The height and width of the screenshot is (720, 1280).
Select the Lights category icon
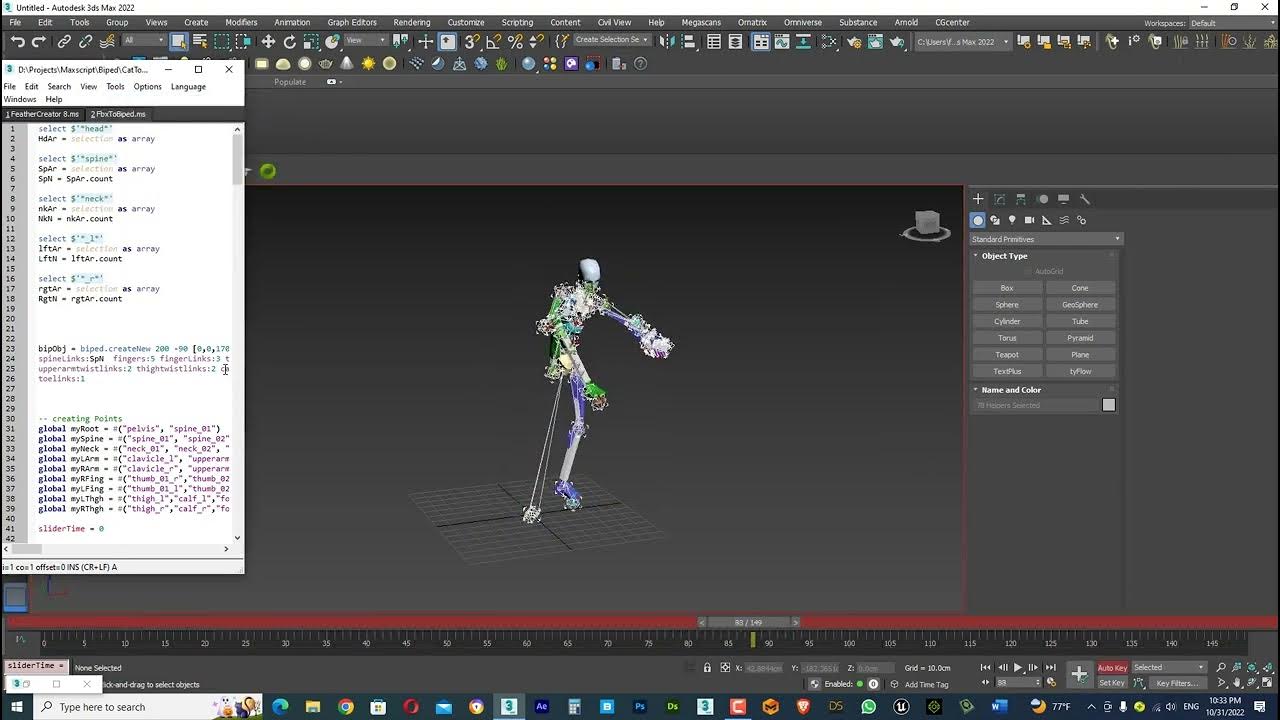[x=1012, y=220]
